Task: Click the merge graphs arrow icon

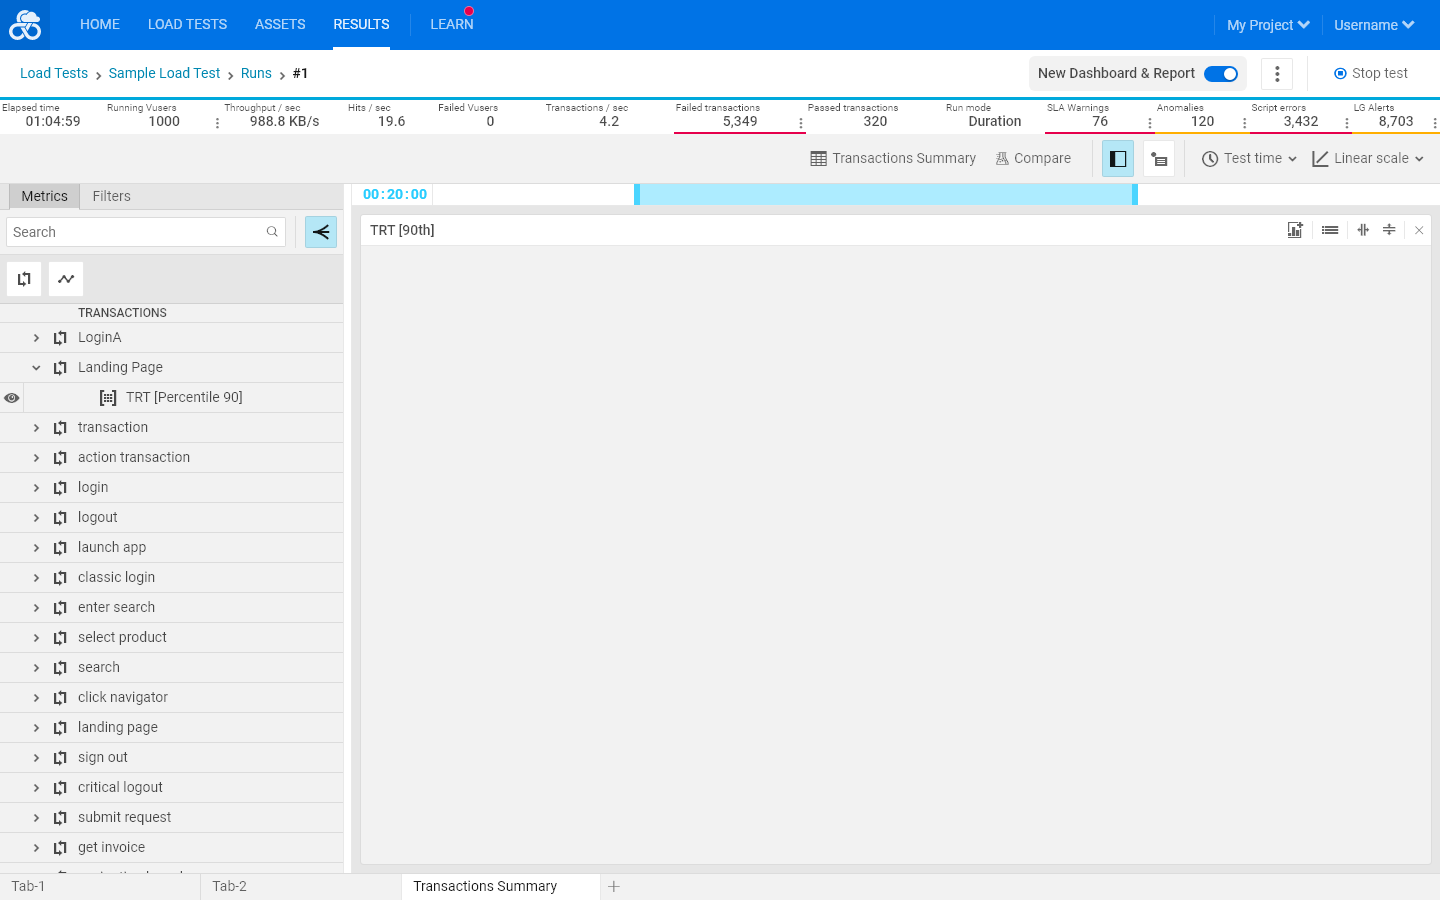Action: 321,232
